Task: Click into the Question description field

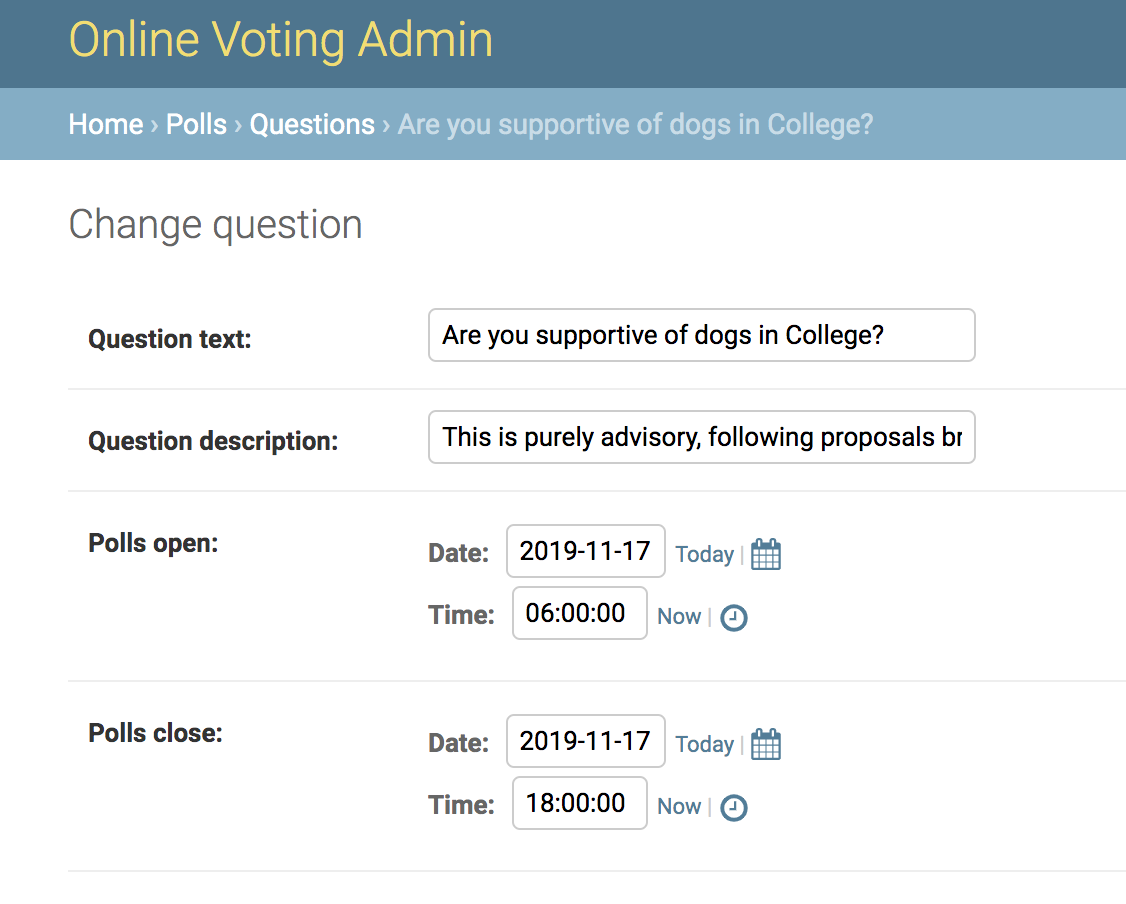Action: [x=701, y=437]
